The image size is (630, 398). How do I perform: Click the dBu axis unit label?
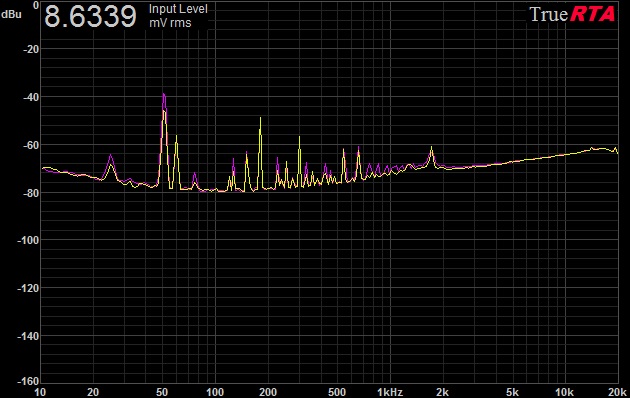[x=12, y=14]
